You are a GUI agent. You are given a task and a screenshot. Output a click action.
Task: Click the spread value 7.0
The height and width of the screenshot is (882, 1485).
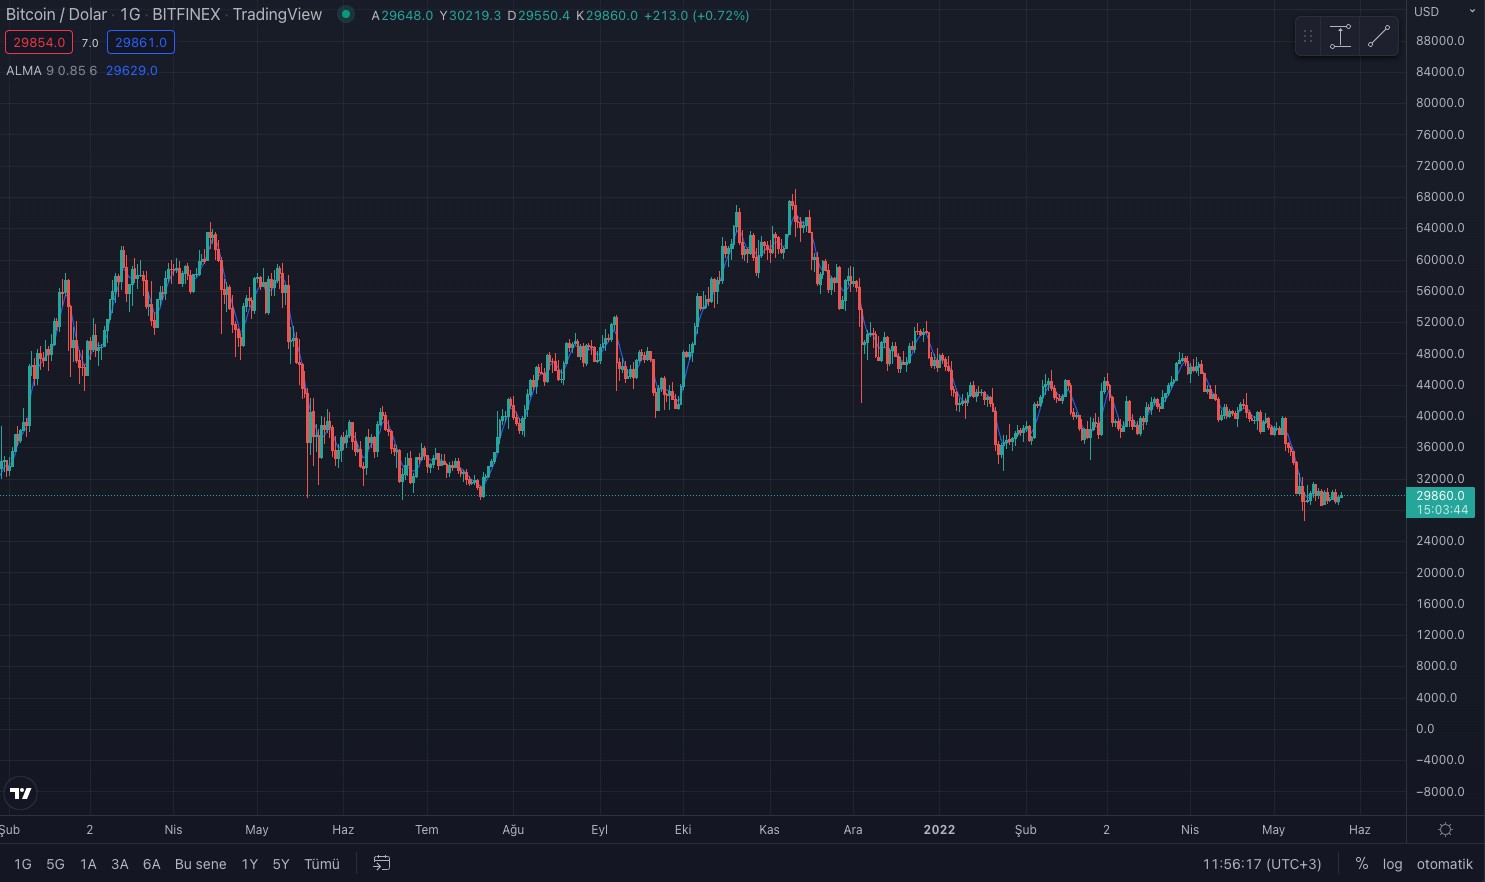point(90,43)
